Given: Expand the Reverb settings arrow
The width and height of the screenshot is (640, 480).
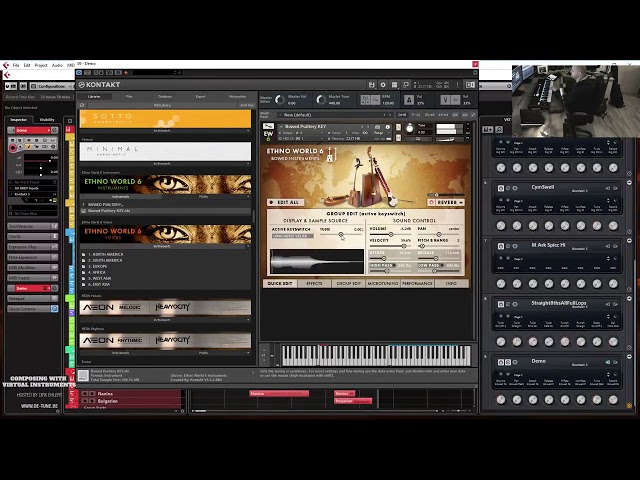Looking at the screenshot, I should tap(461, 202).
